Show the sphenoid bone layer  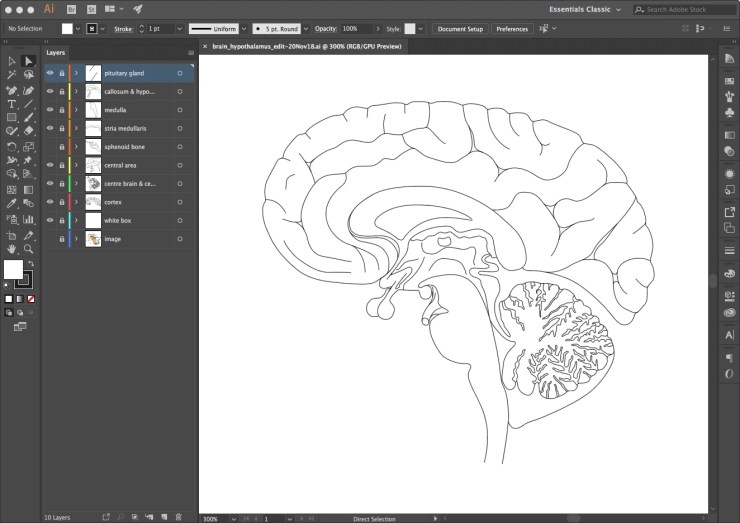[x=50, y=147]
